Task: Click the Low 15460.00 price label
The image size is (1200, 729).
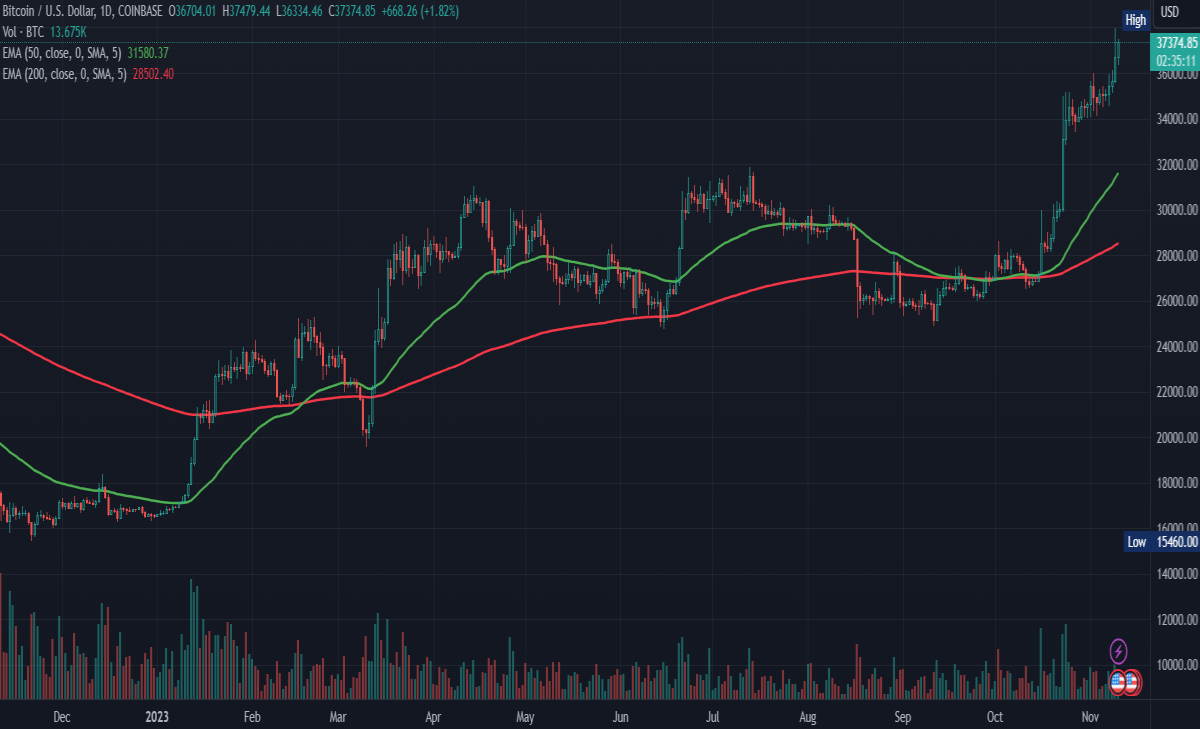Action: [x=1160, y=541]
